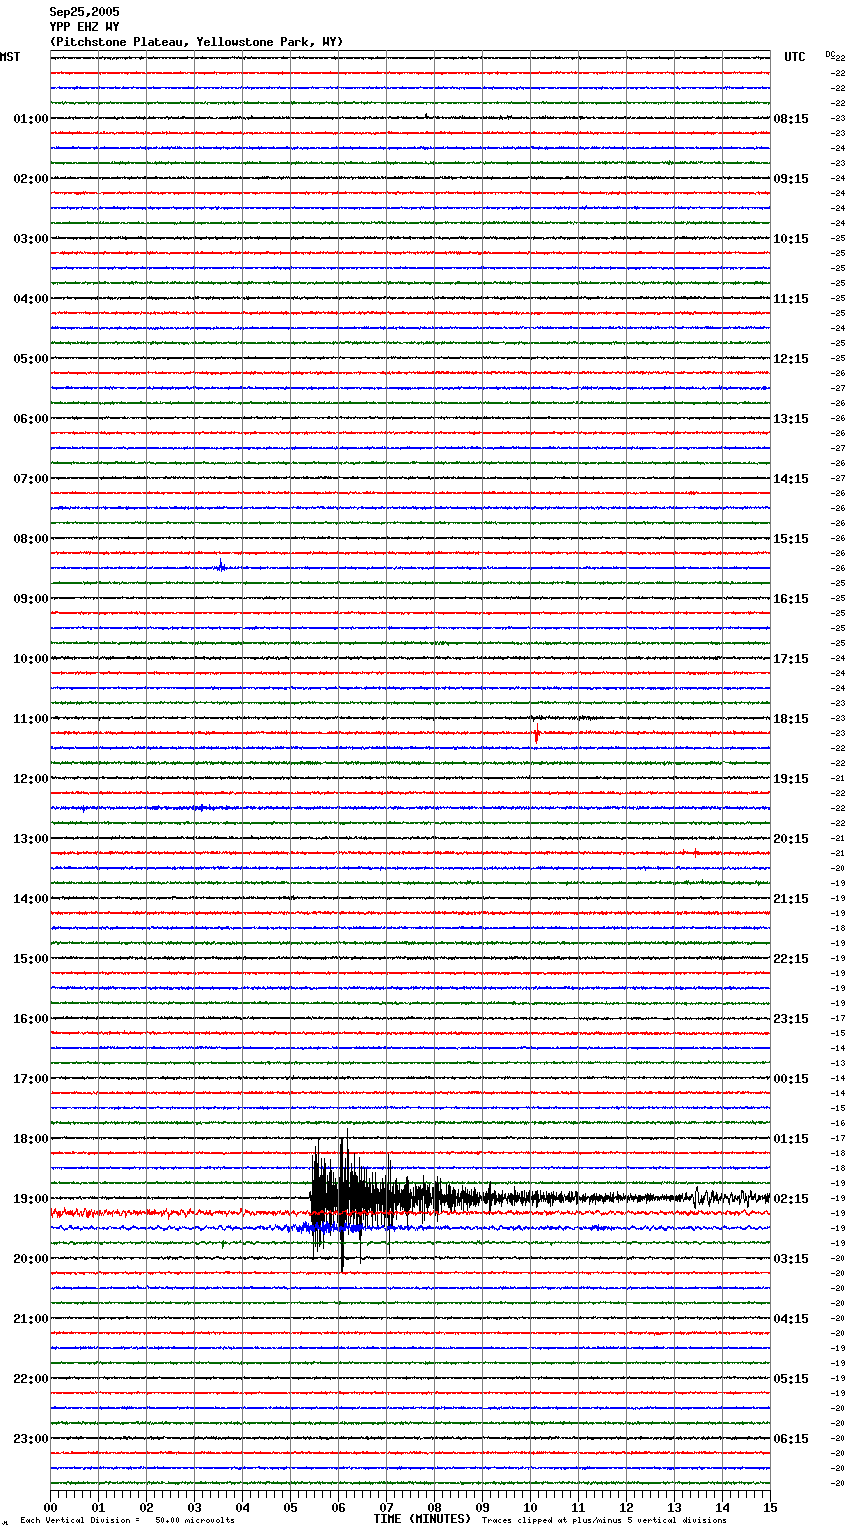850x1534 pixels.
Task: Select the 23:00 MST time label
Action: coord(31,1439)
